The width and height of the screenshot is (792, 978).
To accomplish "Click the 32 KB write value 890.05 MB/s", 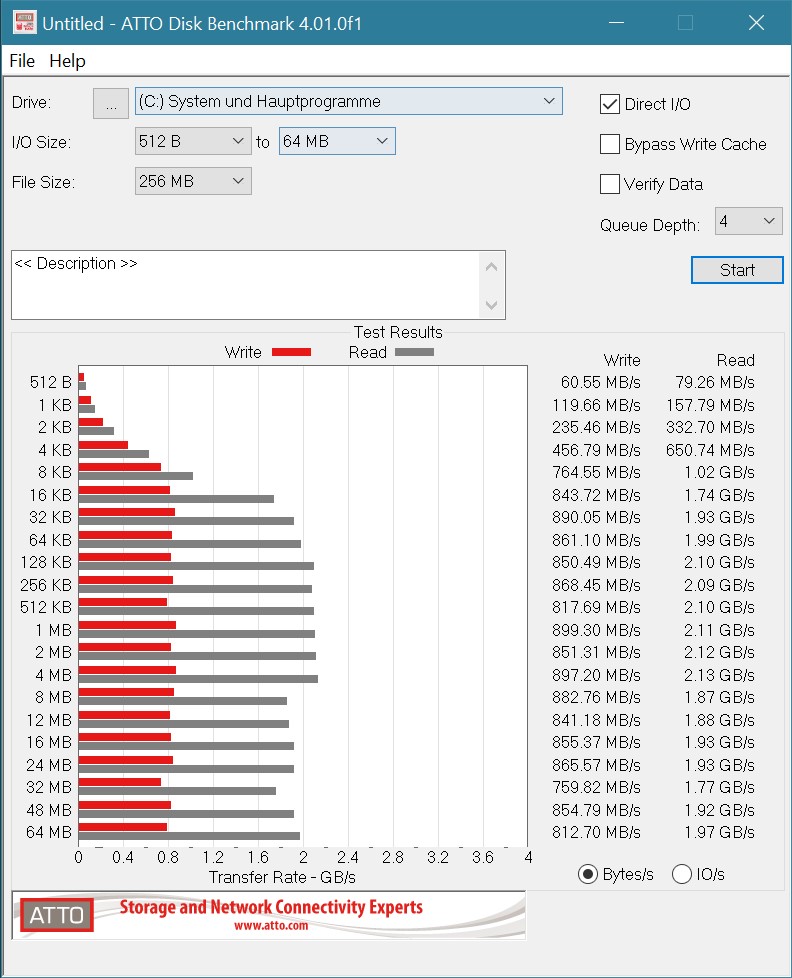I will click(x=596, y=517).
